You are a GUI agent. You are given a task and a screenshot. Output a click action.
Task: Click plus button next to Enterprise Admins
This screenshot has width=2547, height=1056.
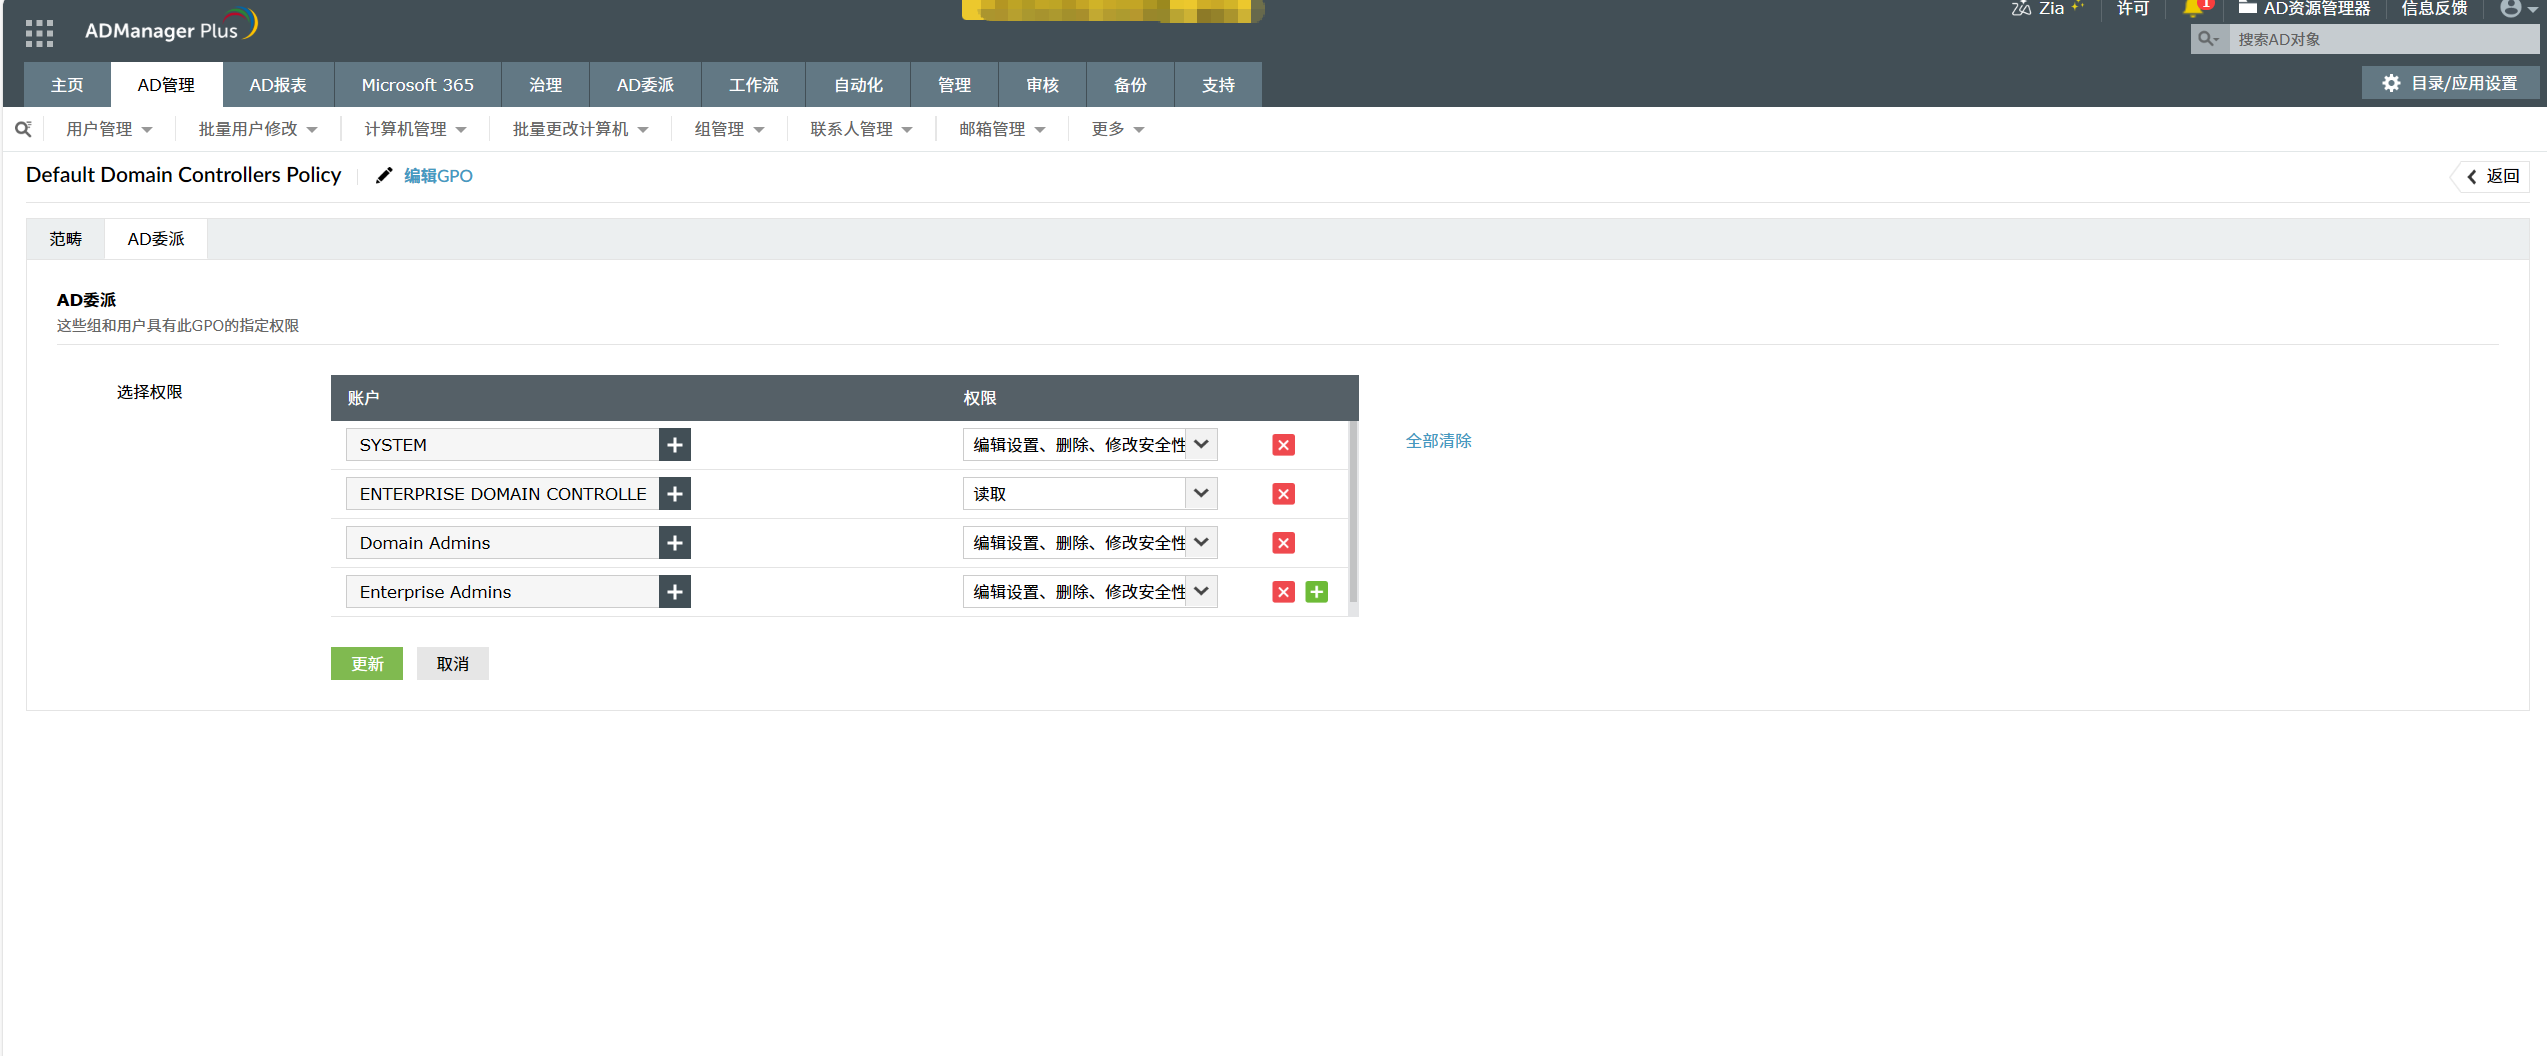click(675, 592)
